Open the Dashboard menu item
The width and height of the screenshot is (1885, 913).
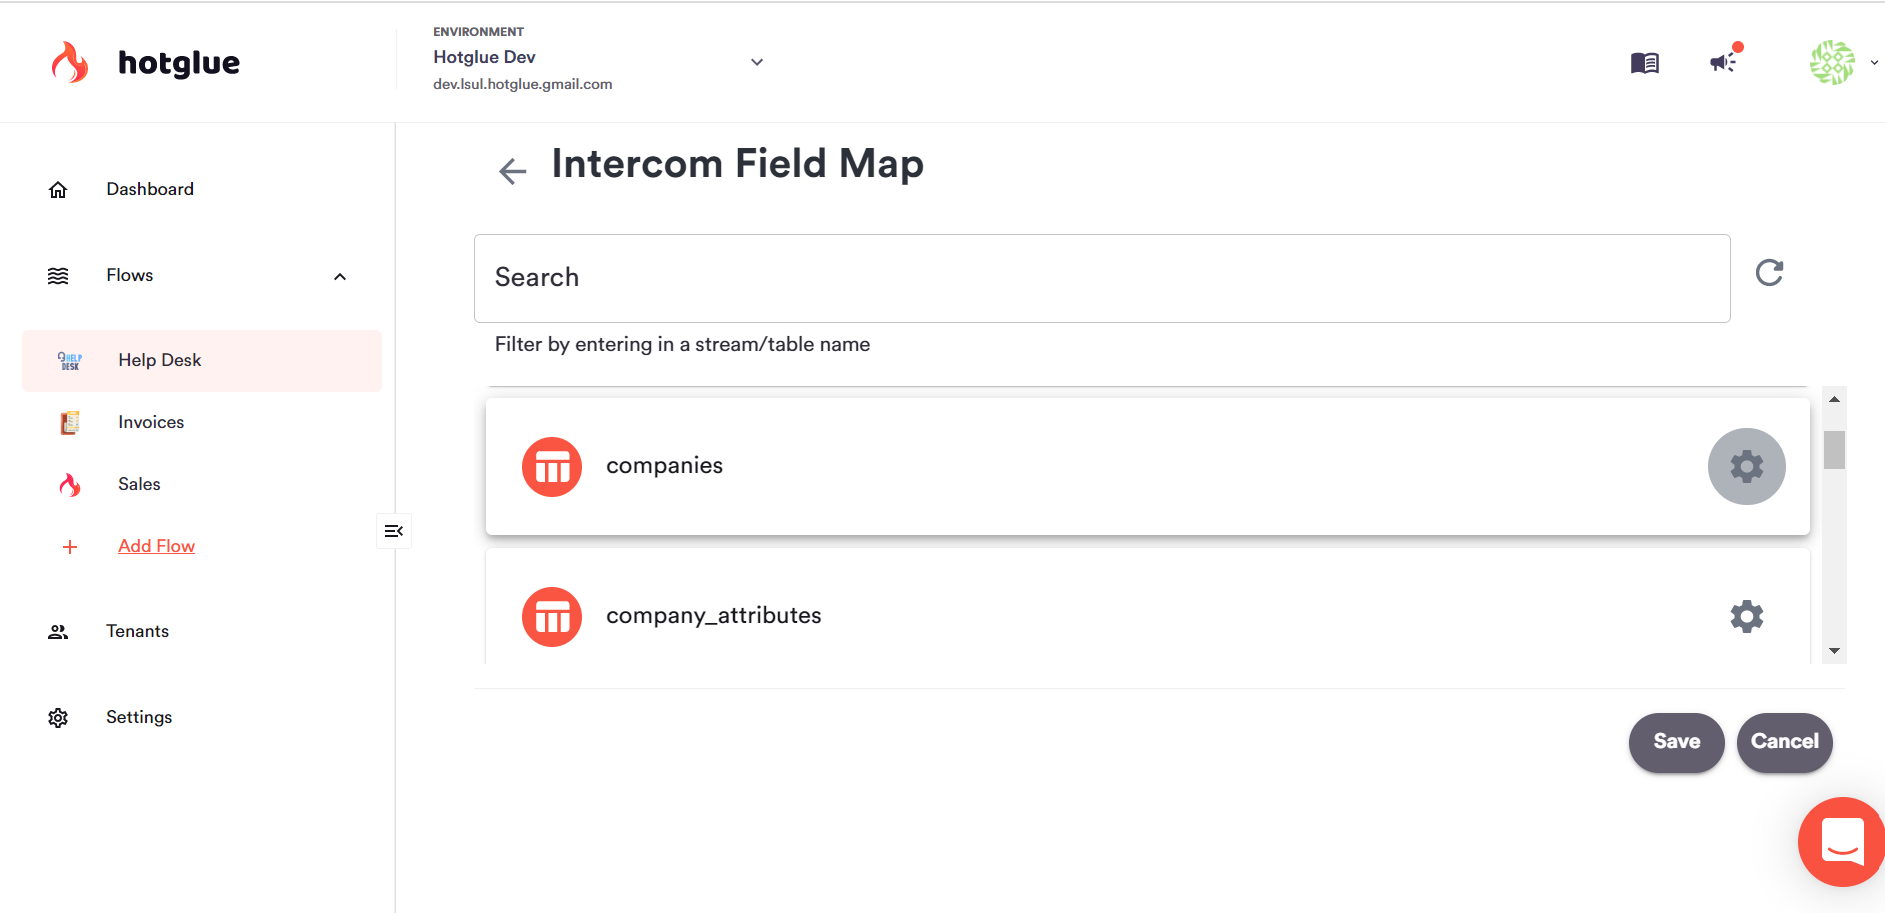pyautogui.click(x=150, y=189)
